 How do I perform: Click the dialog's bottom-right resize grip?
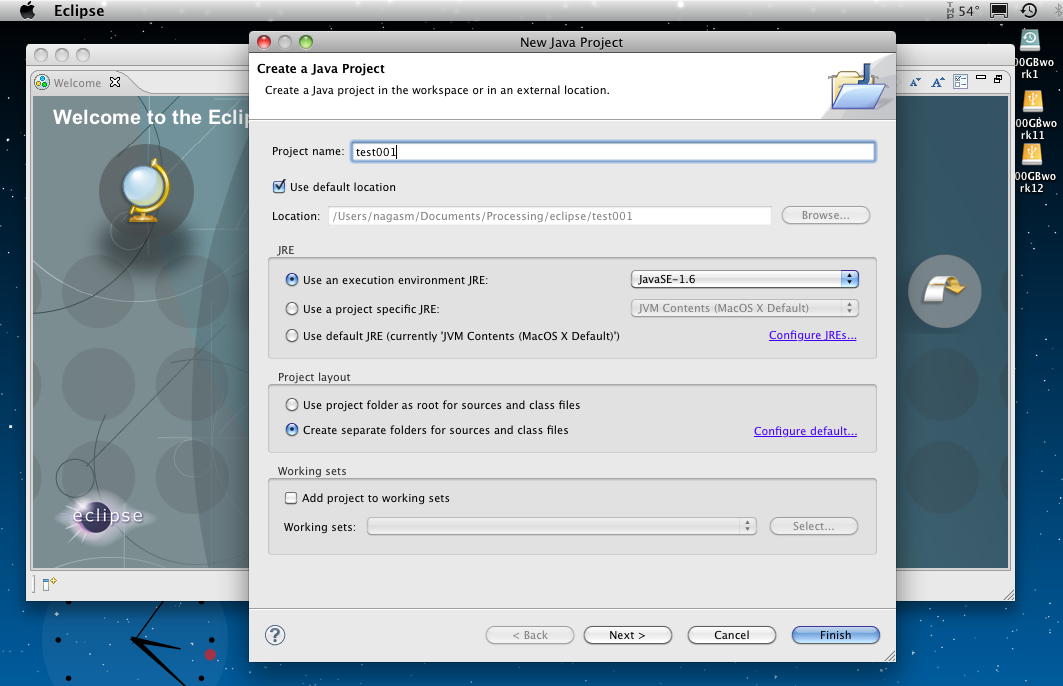[889, 656]
